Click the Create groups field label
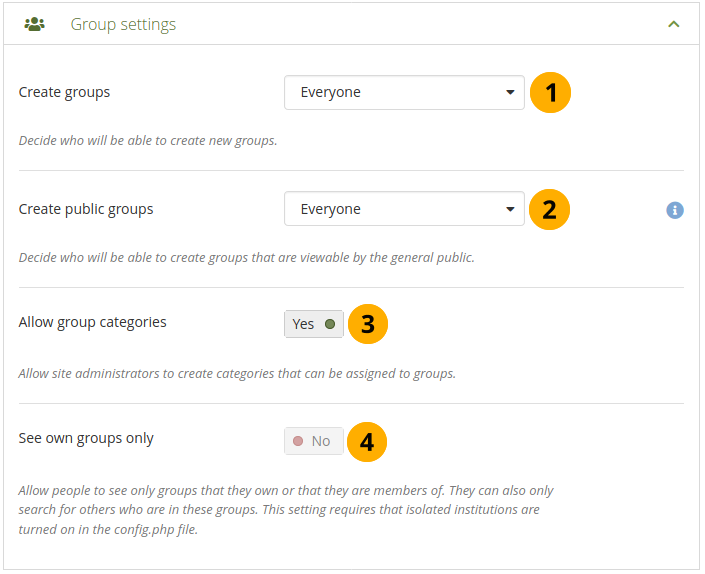Image resolution: width=705 pixels, height=574 pixels. coord(65,92)
